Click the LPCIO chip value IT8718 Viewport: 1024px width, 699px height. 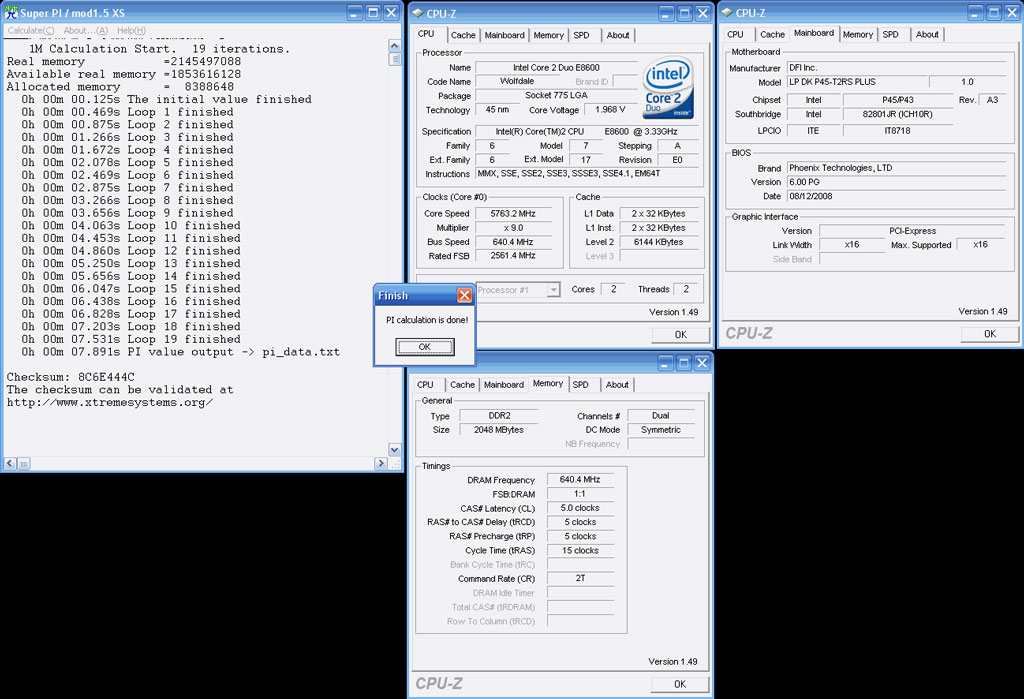(898, 131)
